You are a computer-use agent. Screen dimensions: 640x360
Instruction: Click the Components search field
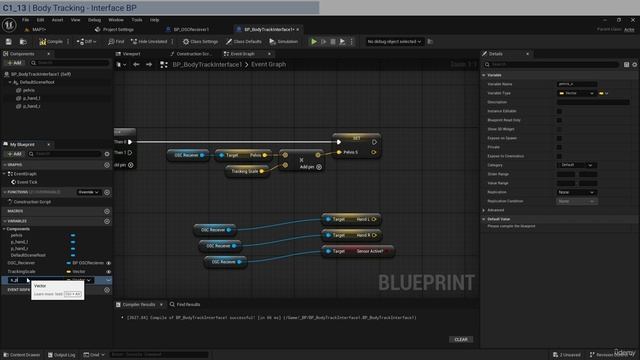coord(69,63)
